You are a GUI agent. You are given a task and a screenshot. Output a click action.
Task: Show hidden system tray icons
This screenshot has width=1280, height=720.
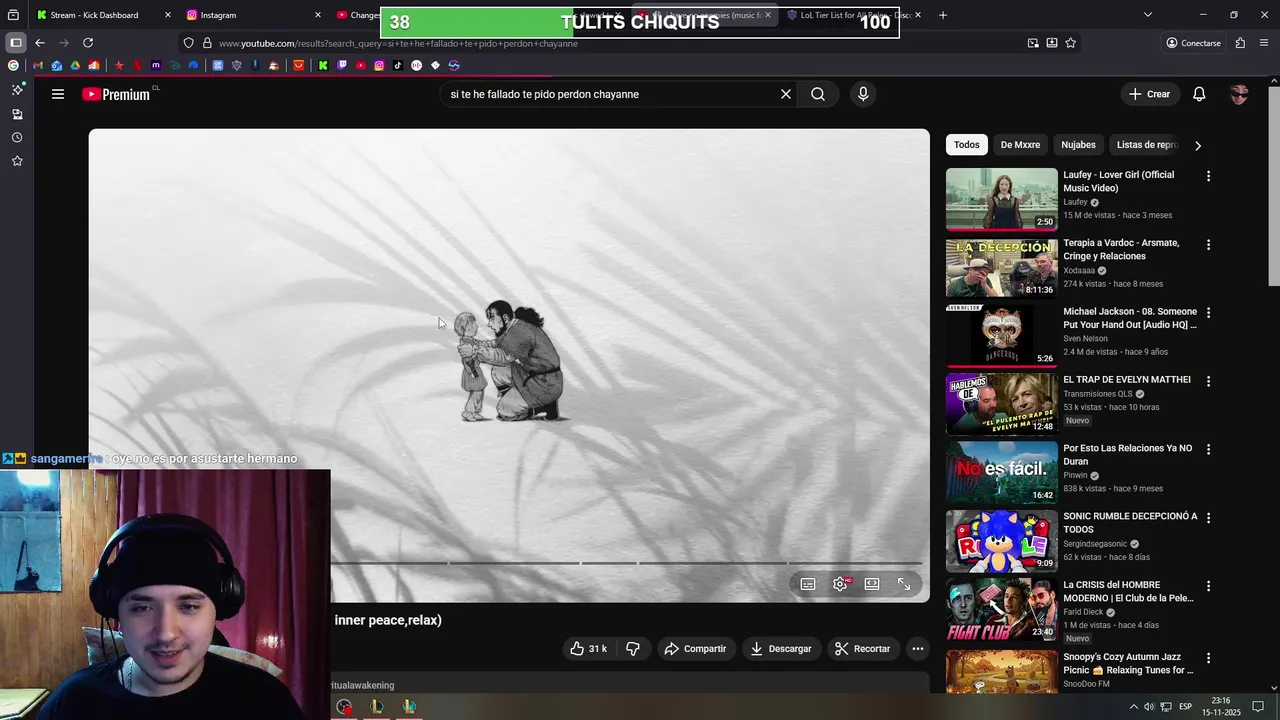point(1134,706)
